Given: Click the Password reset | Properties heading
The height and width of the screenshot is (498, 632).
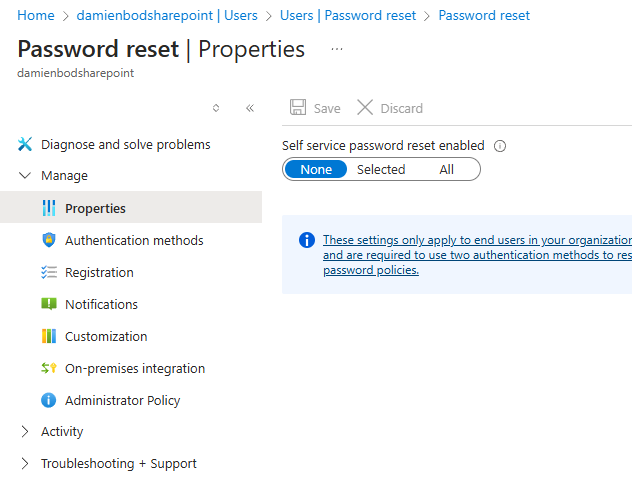Looking at the screenshot, I should click(161, 49).
